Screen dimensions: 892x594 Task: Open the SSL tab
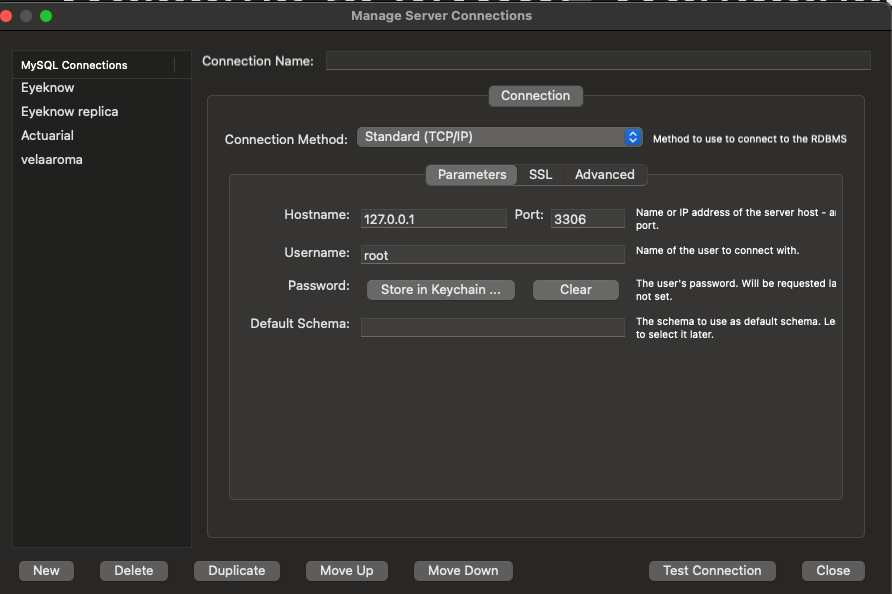[540, 174]
